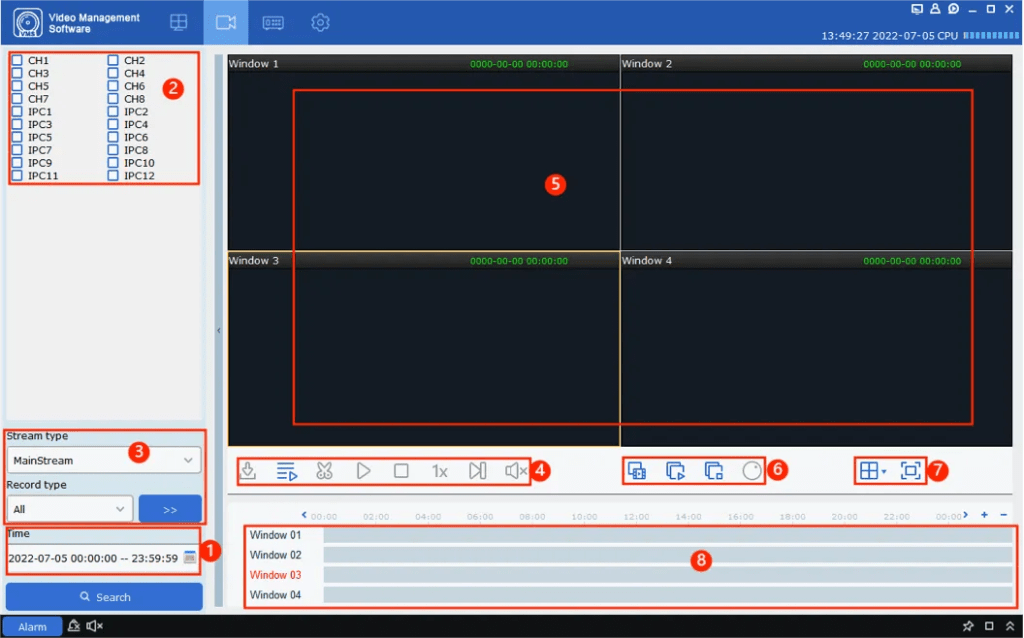The height and width of the screenshot is (638, 1024).
Task: Toggle the muted speaker in playback toolbar
Action: (515, 471)
